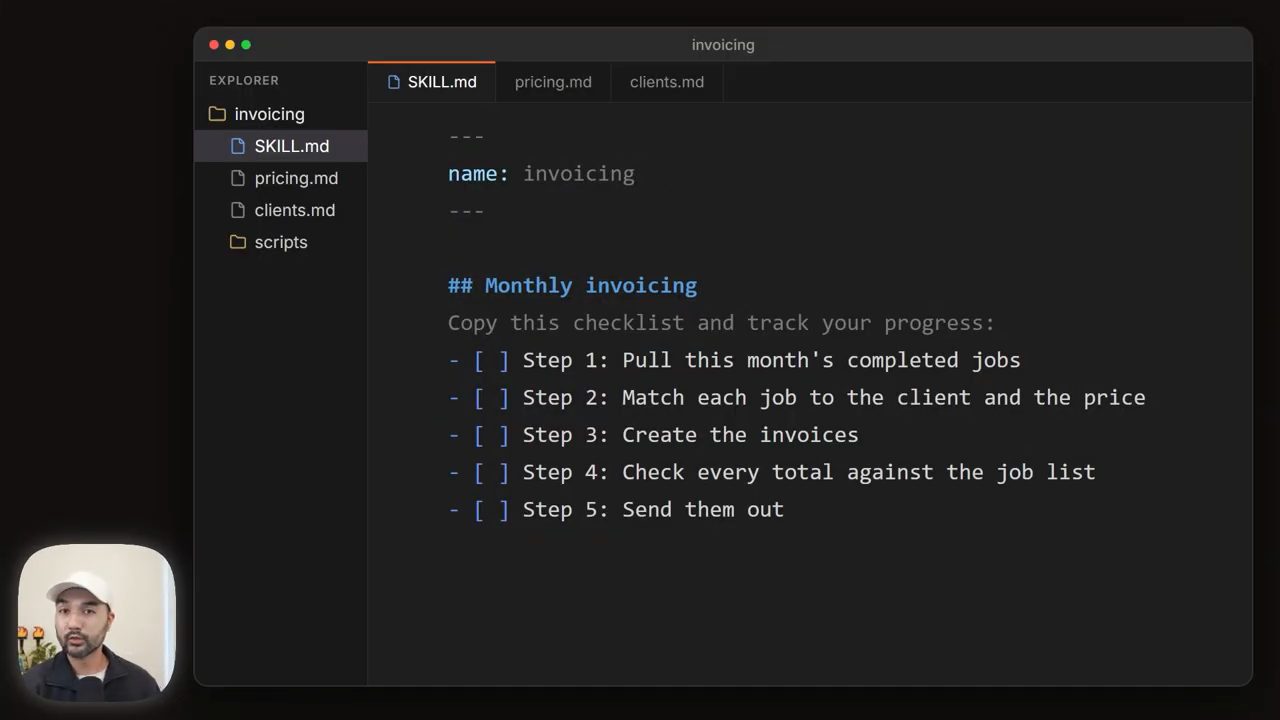This screenshot has width=1280, height=720.
Task: Click the text 'Match each job to the client'
Action: point(796,398)
